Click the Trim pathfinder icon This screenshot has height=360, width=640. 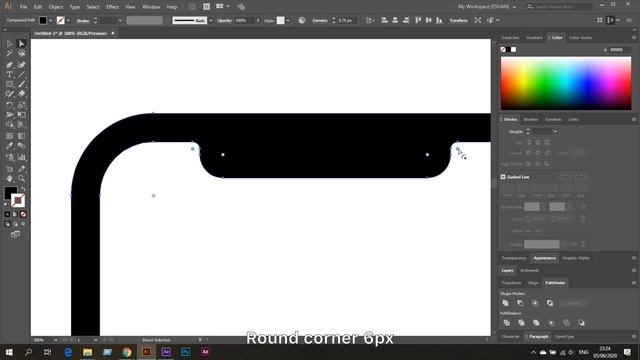521,323
